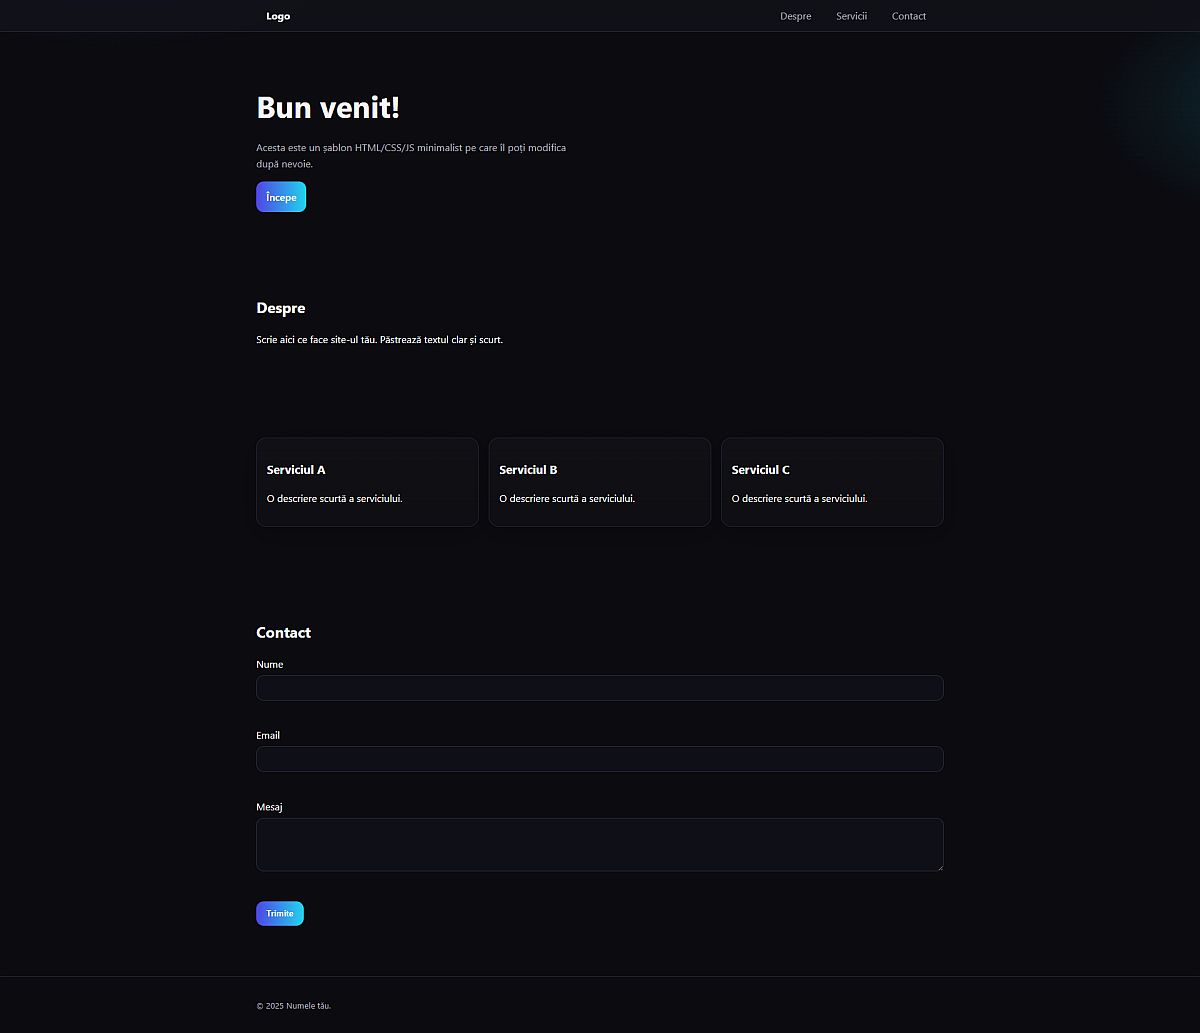Image resolution: width=1200 pixels, height=1033 pixels.
Task: Select the Serviciul C card
Action: coord(832,482)
